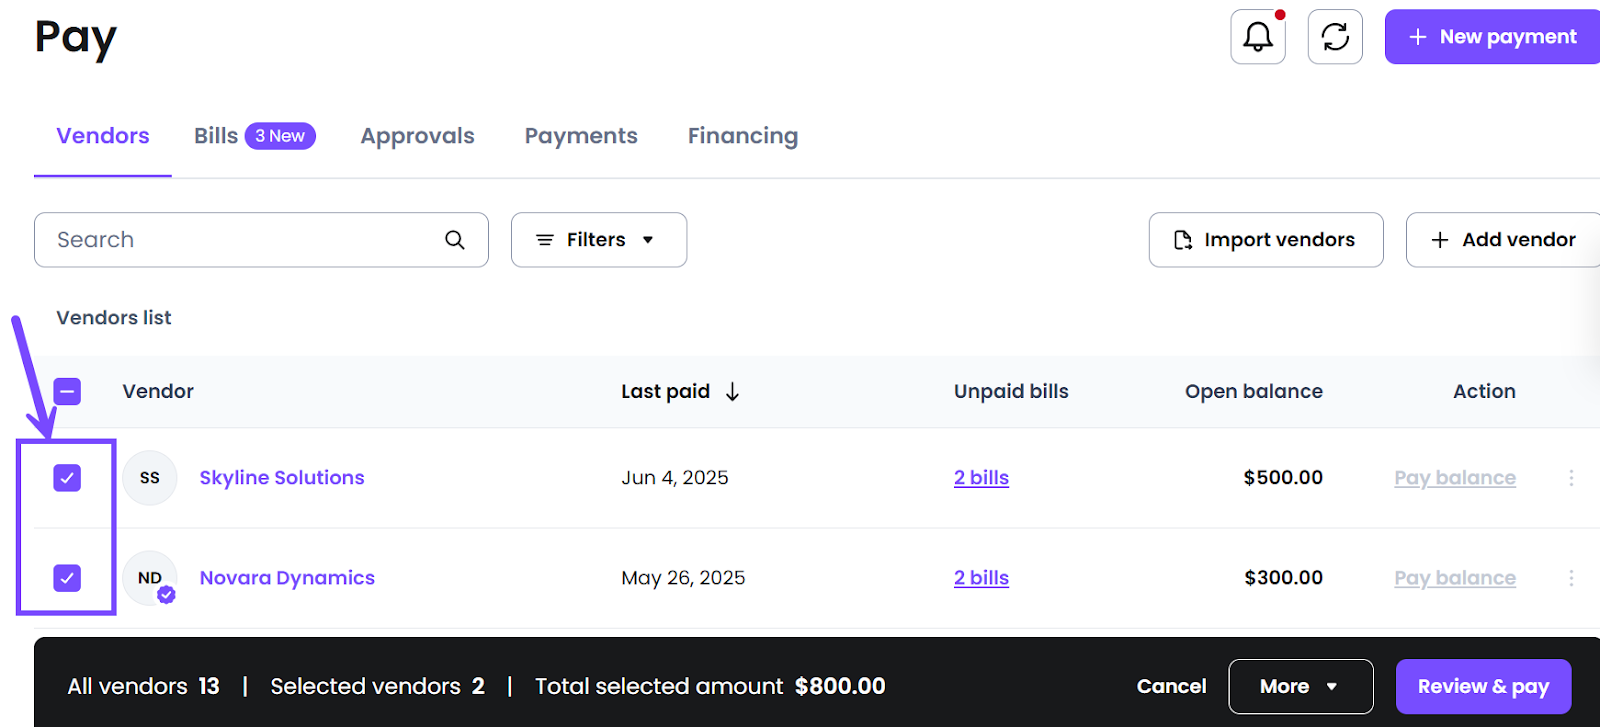Open the More dropdown menu
This screenshot has width=1600, height=727.
coord(1300,686)
